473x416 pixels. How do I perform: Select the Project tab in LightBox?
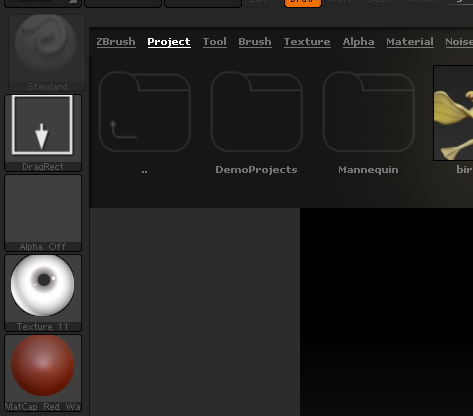coord(169,42)
